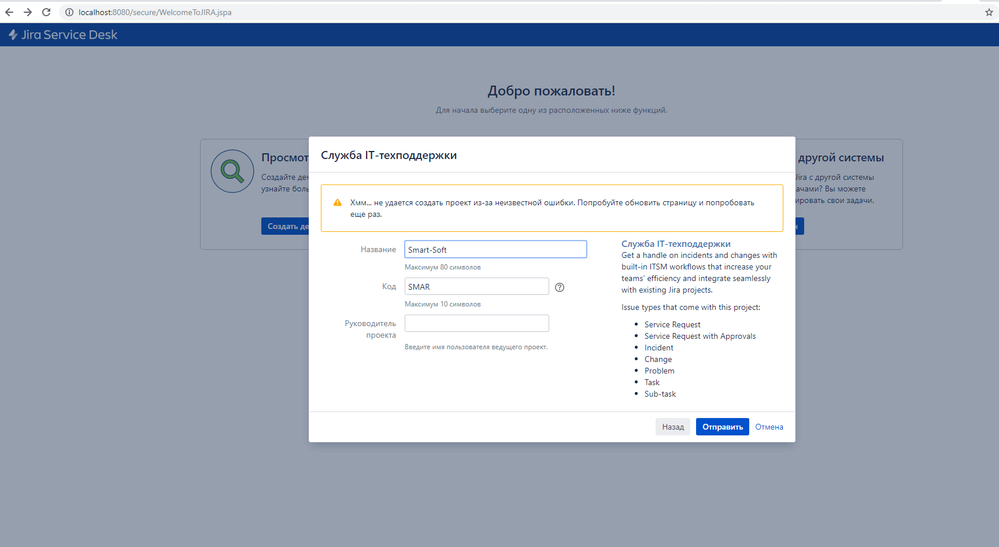Click the Максимум 10 символов hint
The image size is (999, 547).
coord(443,304)
